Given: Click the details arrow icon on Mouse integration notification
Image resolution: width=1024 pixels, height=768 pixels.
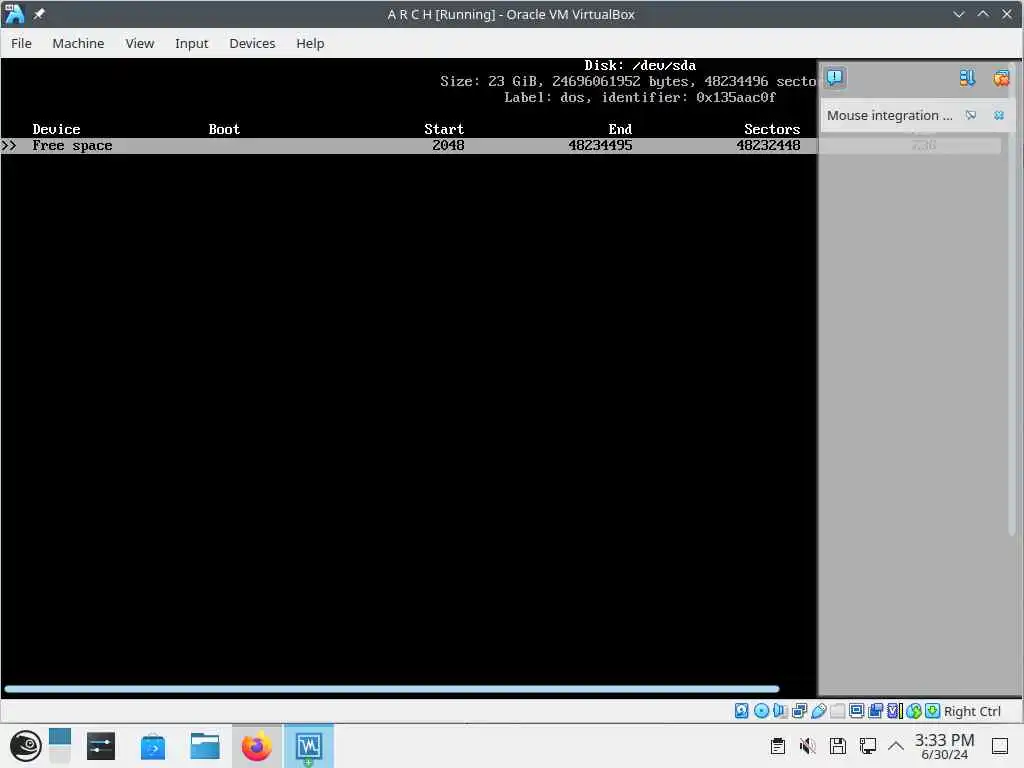Looking at the screenshot, I should (x=971, y=115).
